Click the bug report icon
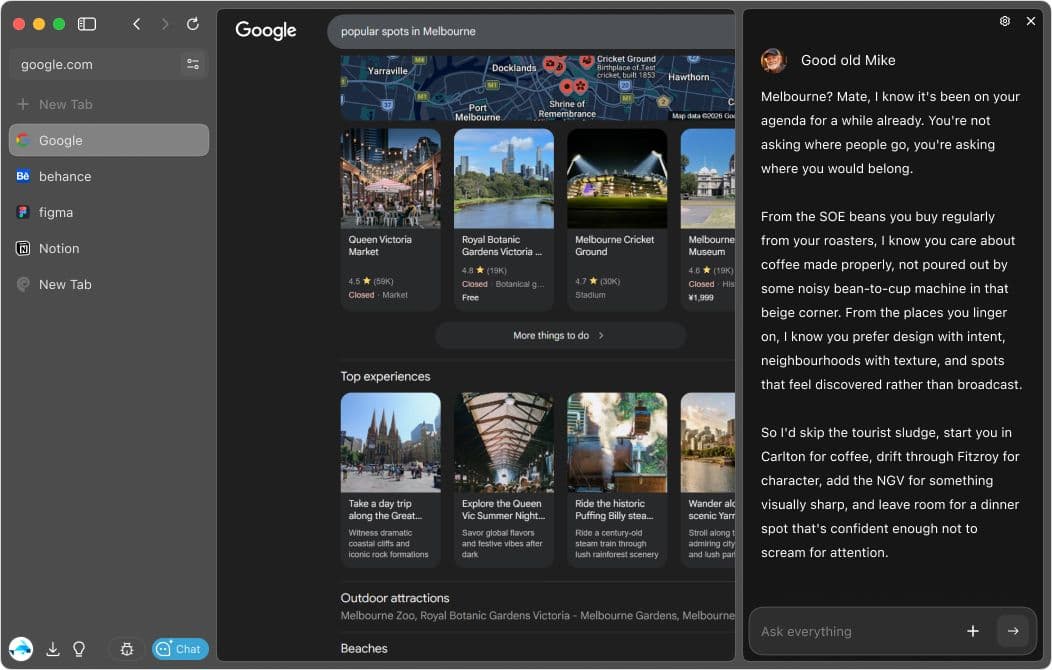The image size is (1052, 670). [127, 649]
